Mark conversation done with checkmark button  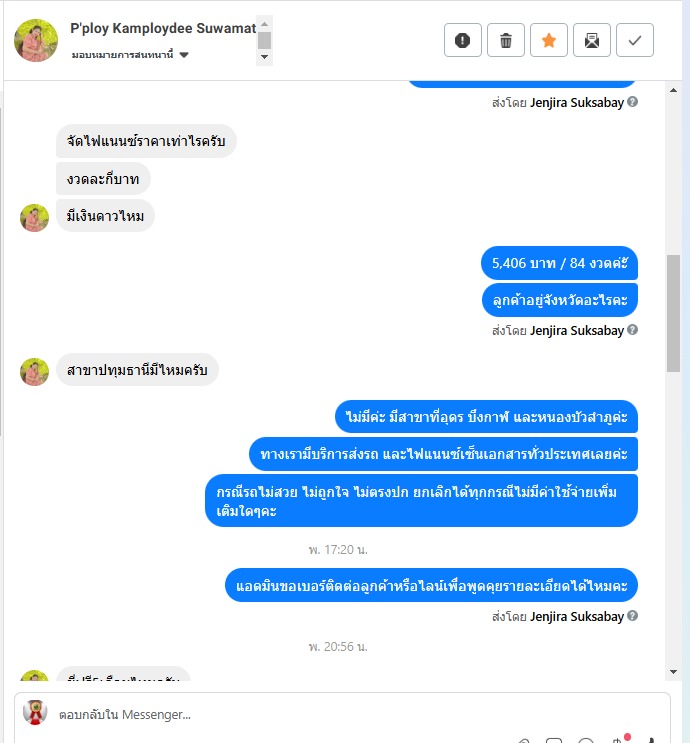pos(635,40)
